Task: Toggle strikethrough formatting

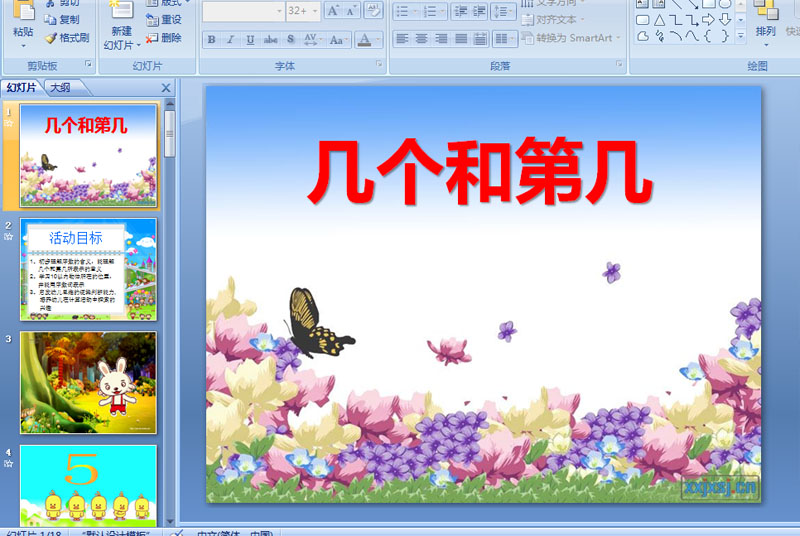Action: pos(270,39)
